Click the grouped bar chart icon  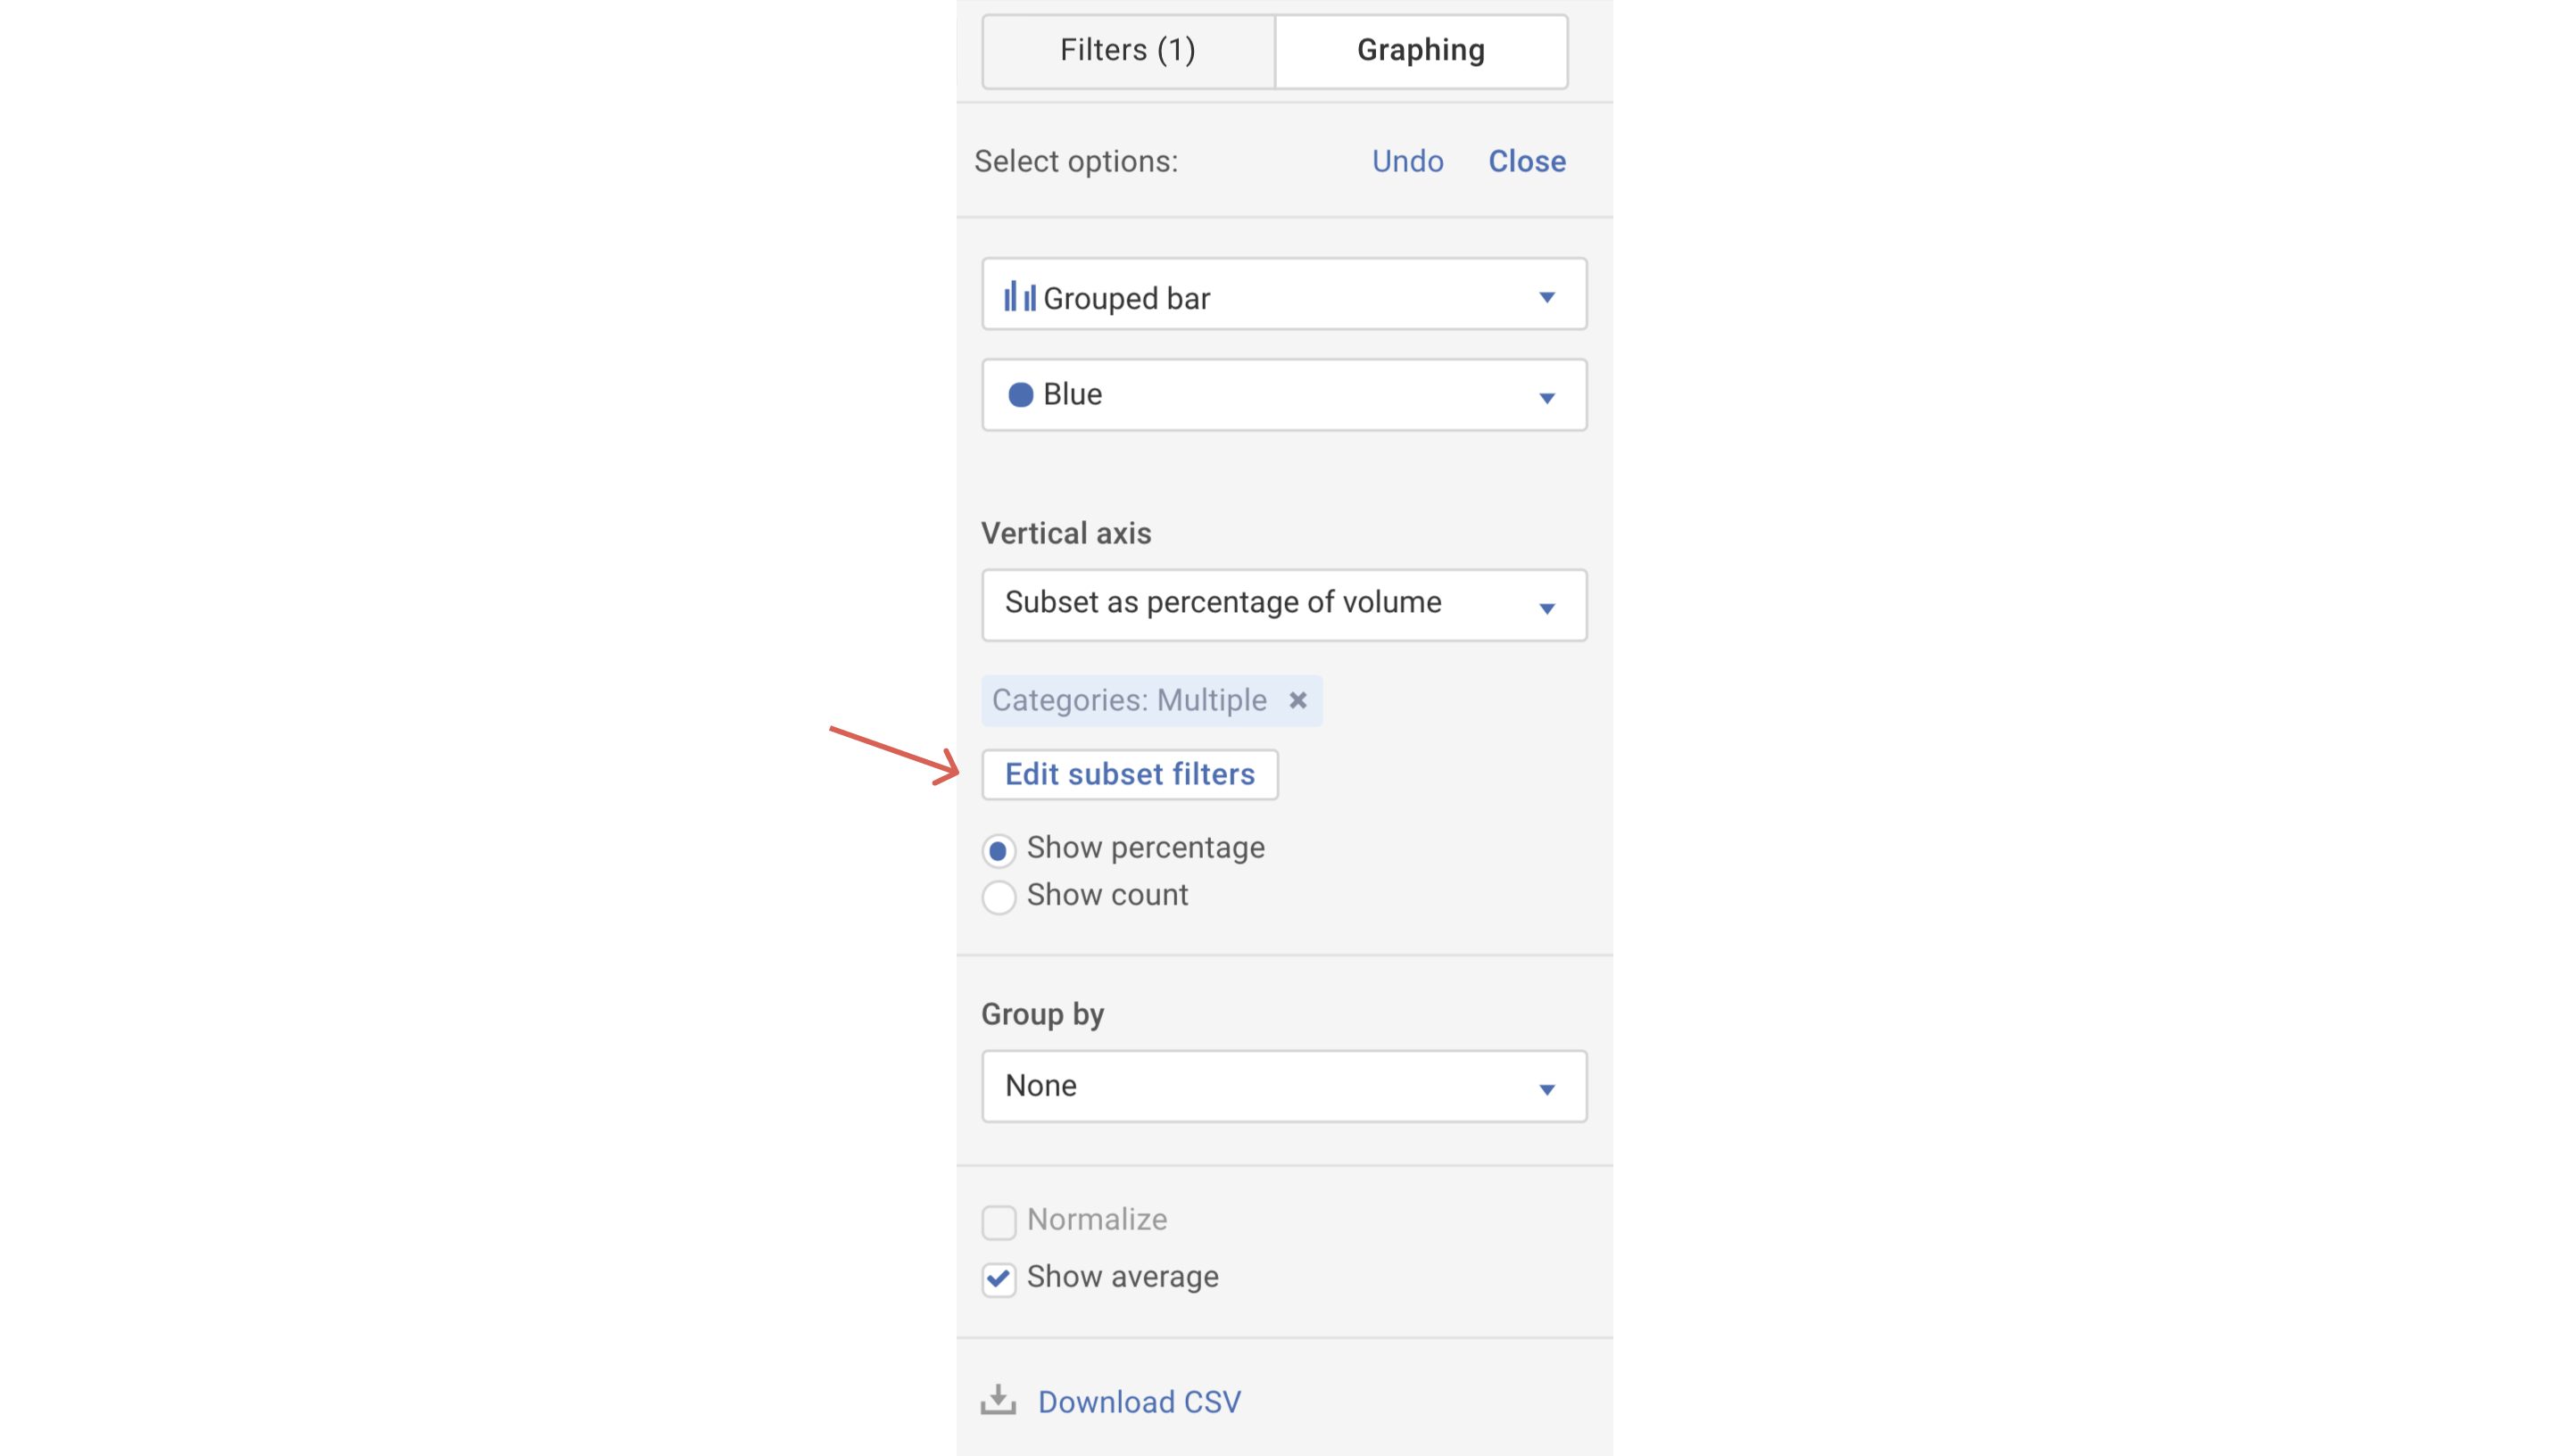click(x=1019, y=297)
